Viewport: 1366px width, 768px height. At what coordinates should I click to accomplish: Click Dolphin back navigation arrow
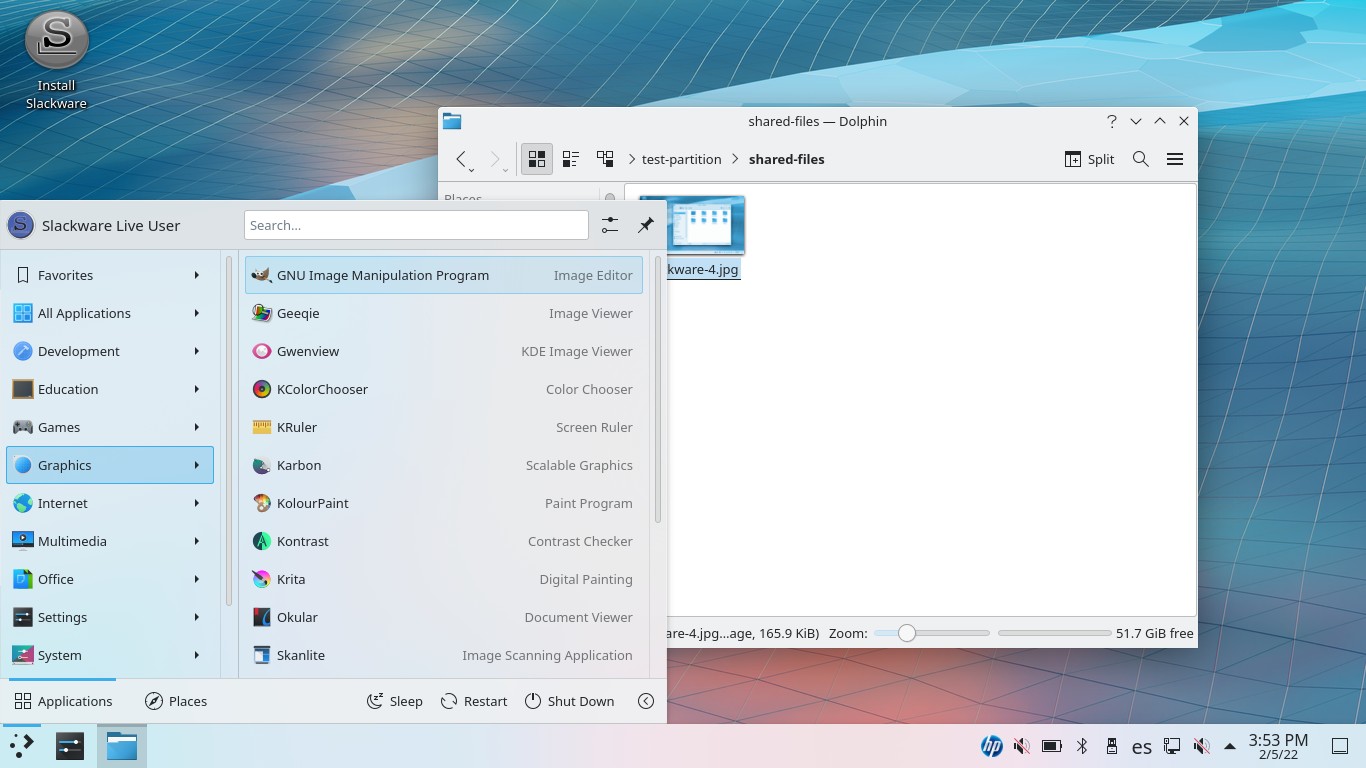[462, 159]
